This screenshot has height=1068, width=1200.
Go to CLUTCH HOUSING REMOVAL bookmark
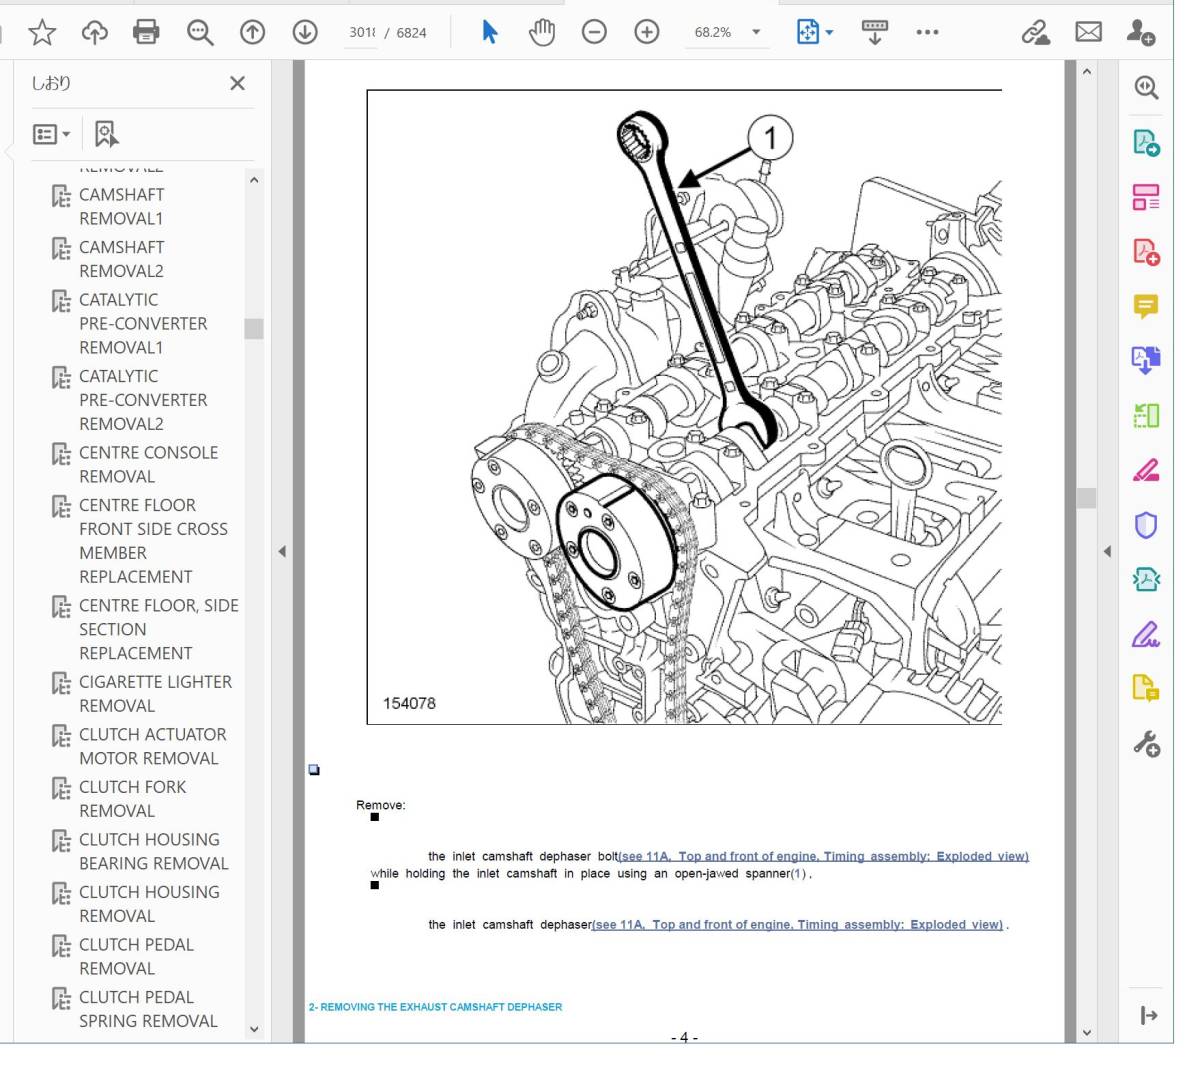click(149, 903)
